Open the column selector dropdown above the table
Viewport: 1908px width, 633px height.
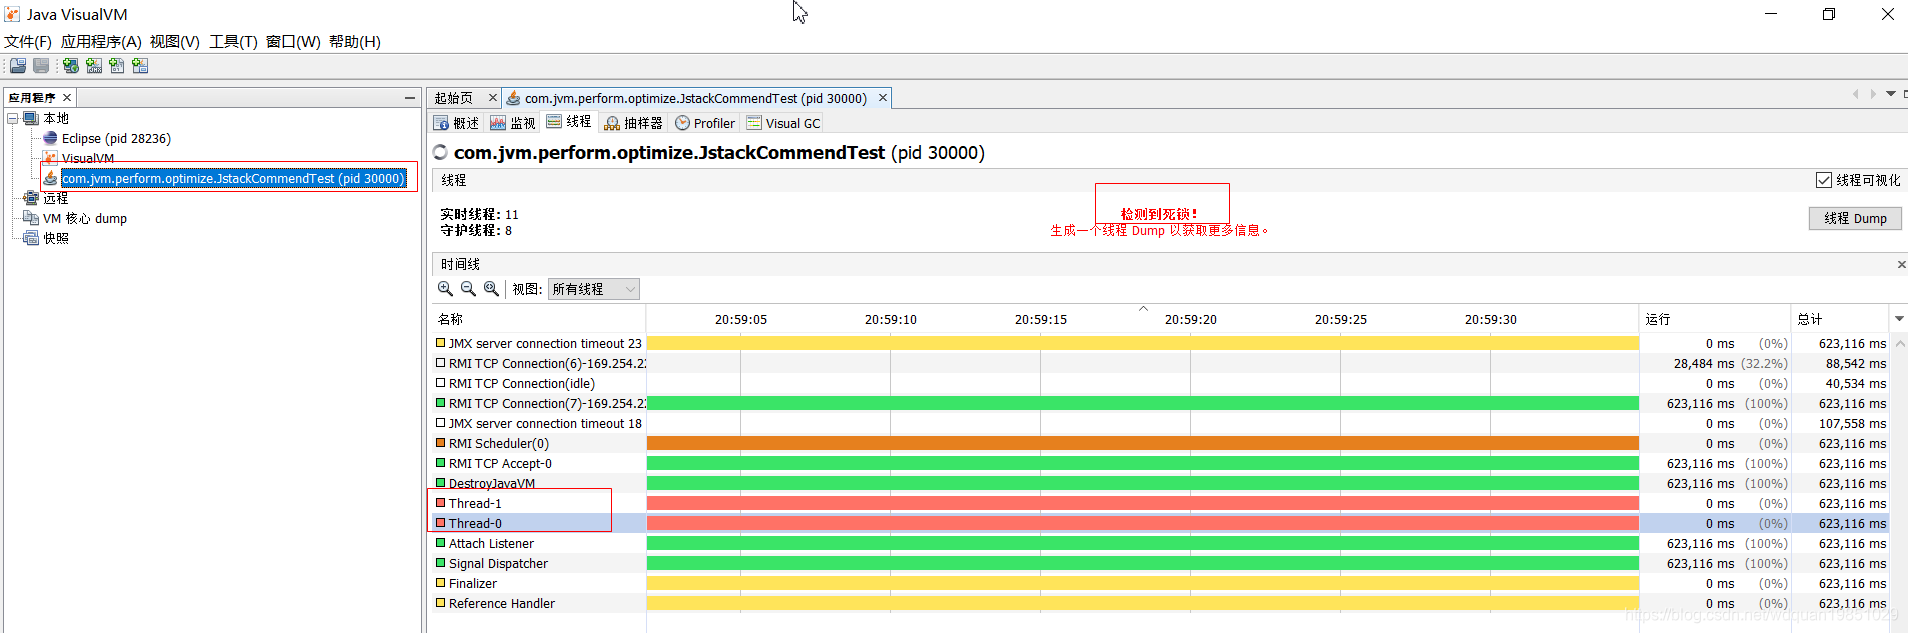pos(1899,319)
